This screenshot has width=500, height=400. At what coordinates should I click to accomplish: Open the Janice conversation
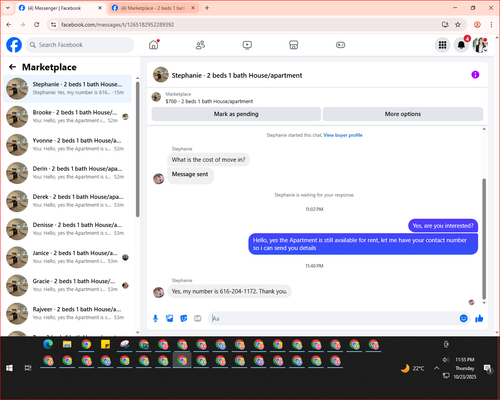(x=68, y=257)
